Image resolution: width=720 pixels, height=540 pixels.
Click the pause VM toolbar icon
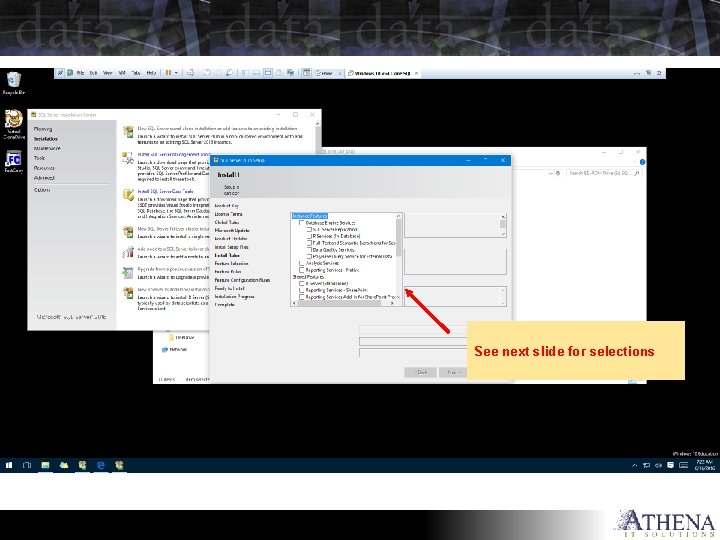tap(168, 73)
